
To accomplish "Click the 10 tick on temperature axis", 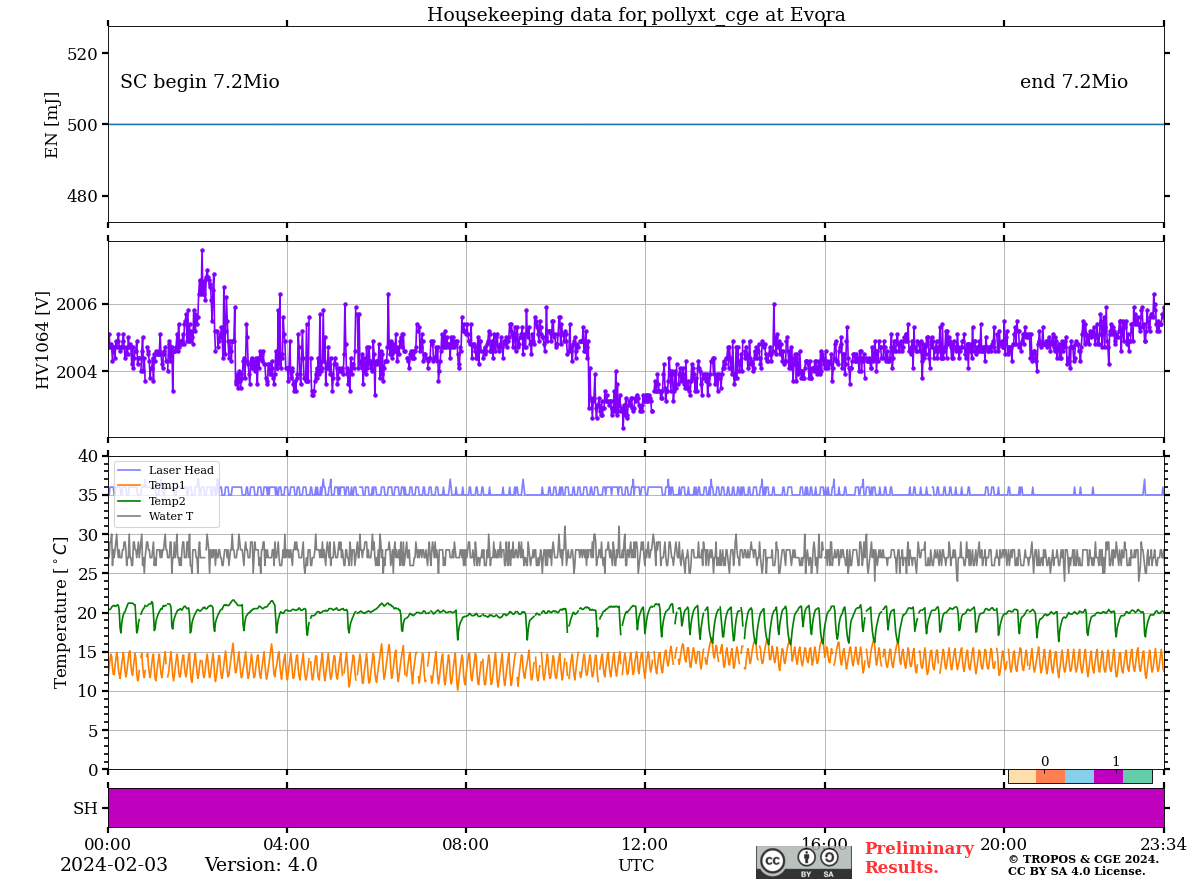I will pos(88,691).
